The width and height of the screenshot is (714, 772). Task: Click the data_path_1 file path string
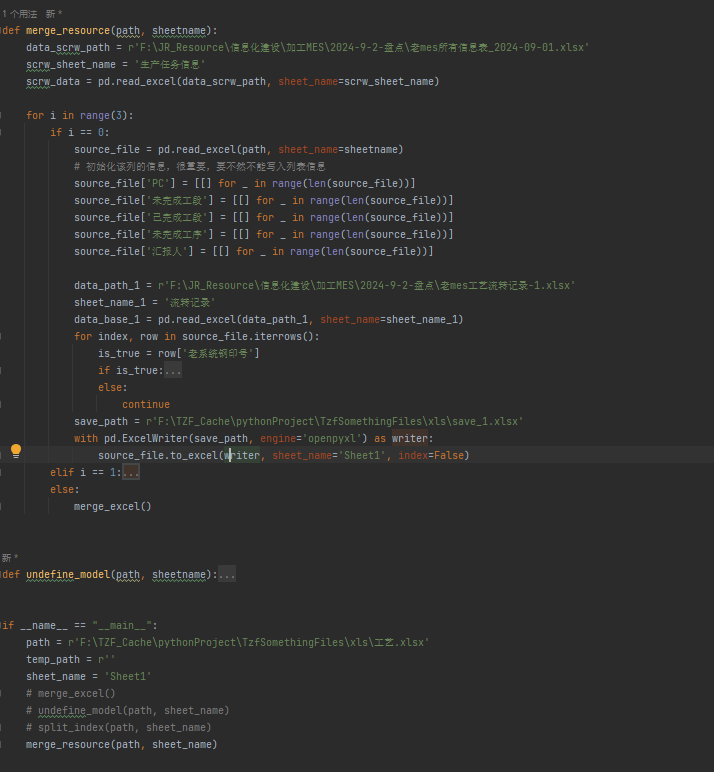point(370,285)
